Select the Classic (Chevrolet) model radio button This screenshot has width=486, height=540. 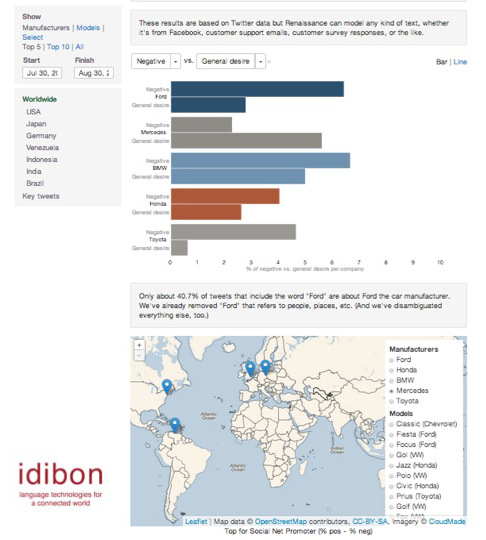pos(391,425)
